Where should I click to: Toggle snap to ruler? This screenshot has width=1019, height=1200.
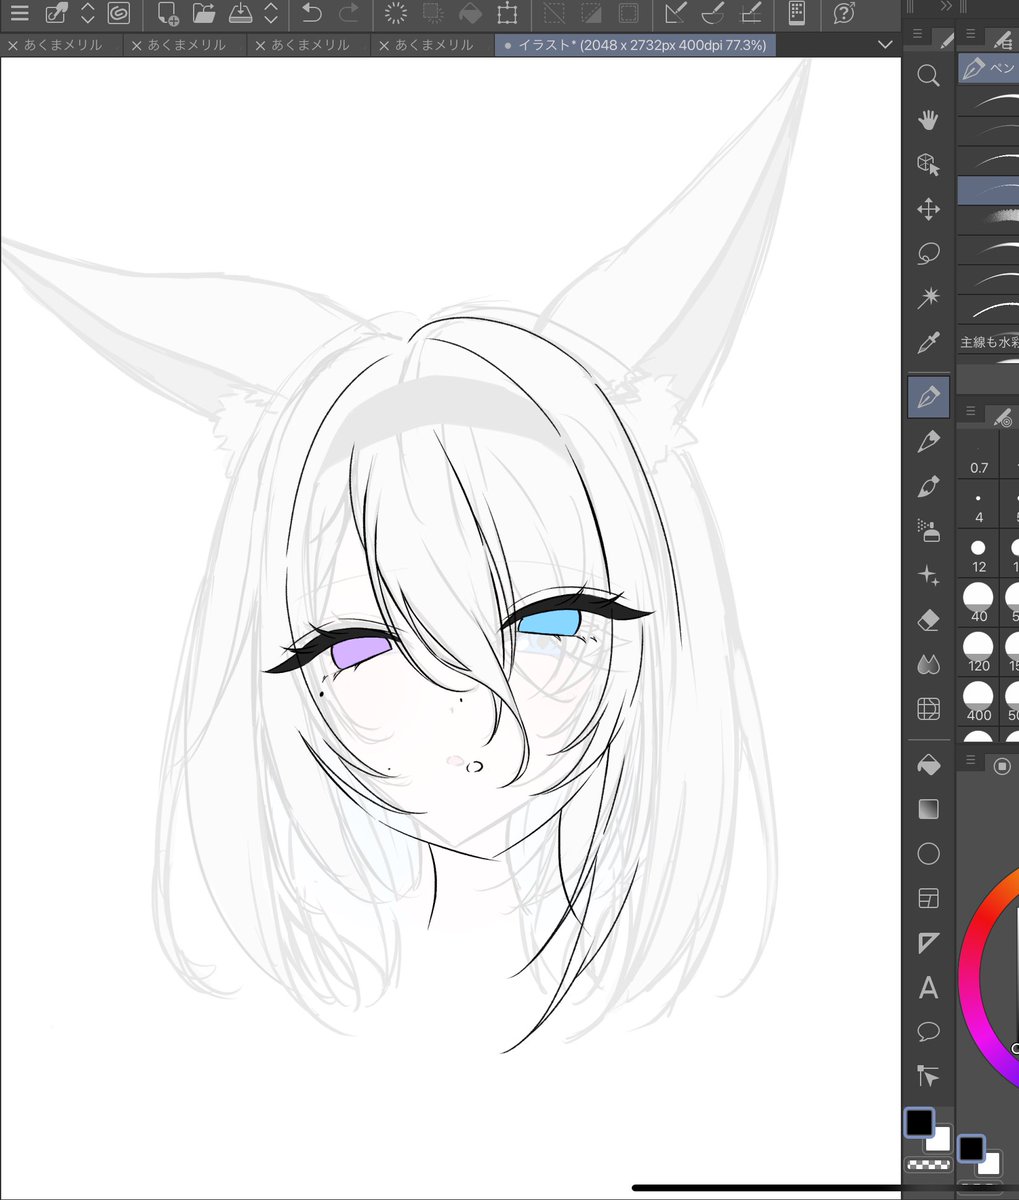click(x=676, y=14)
